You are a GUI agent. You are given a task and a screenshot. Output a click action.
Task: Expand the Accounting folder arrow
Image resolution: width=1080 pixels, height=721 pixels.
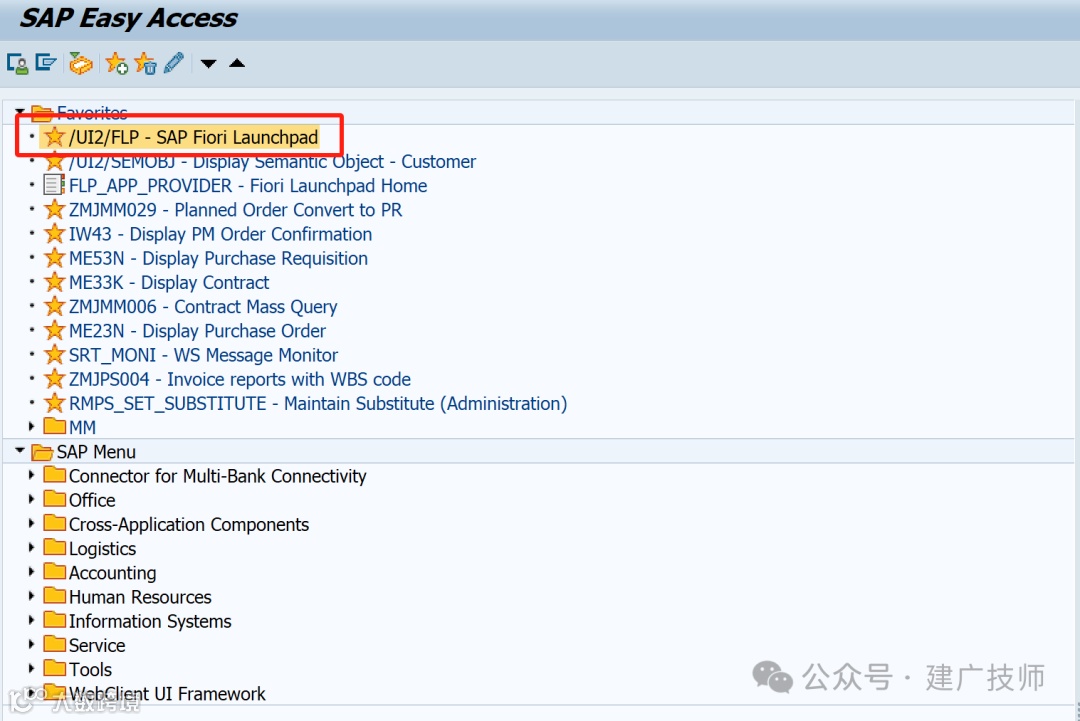click(33, 572)
